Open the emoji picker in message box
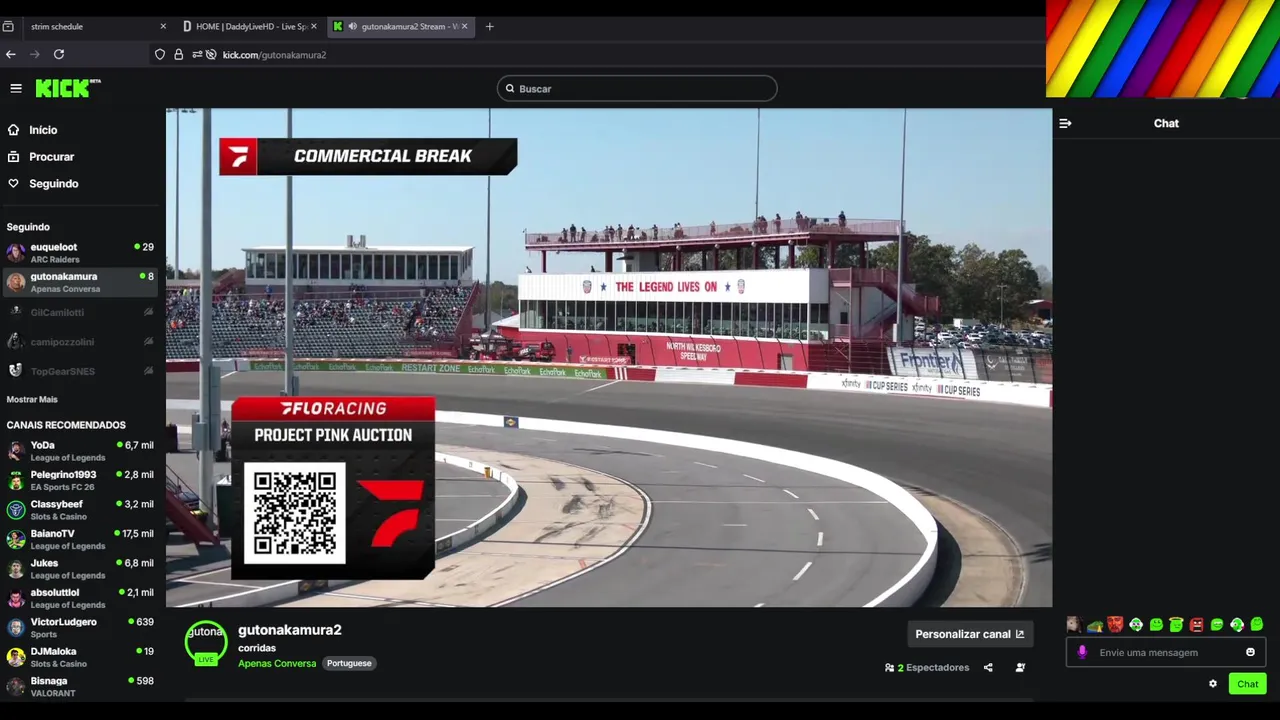This screenshot has height=720, width=1280. pyautogui.click(x=1250, y=652)
